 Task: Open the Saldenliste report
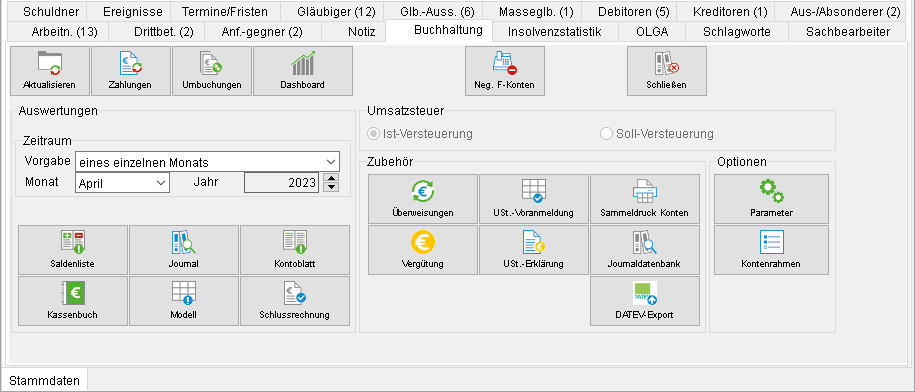[x=73, y=250]
